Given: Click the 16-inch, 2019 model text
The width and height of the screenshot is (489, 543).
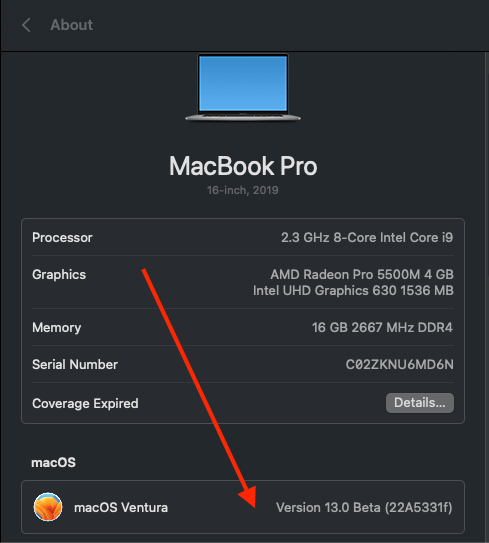Looking at the screenshot, I should [x=242, y=190].
